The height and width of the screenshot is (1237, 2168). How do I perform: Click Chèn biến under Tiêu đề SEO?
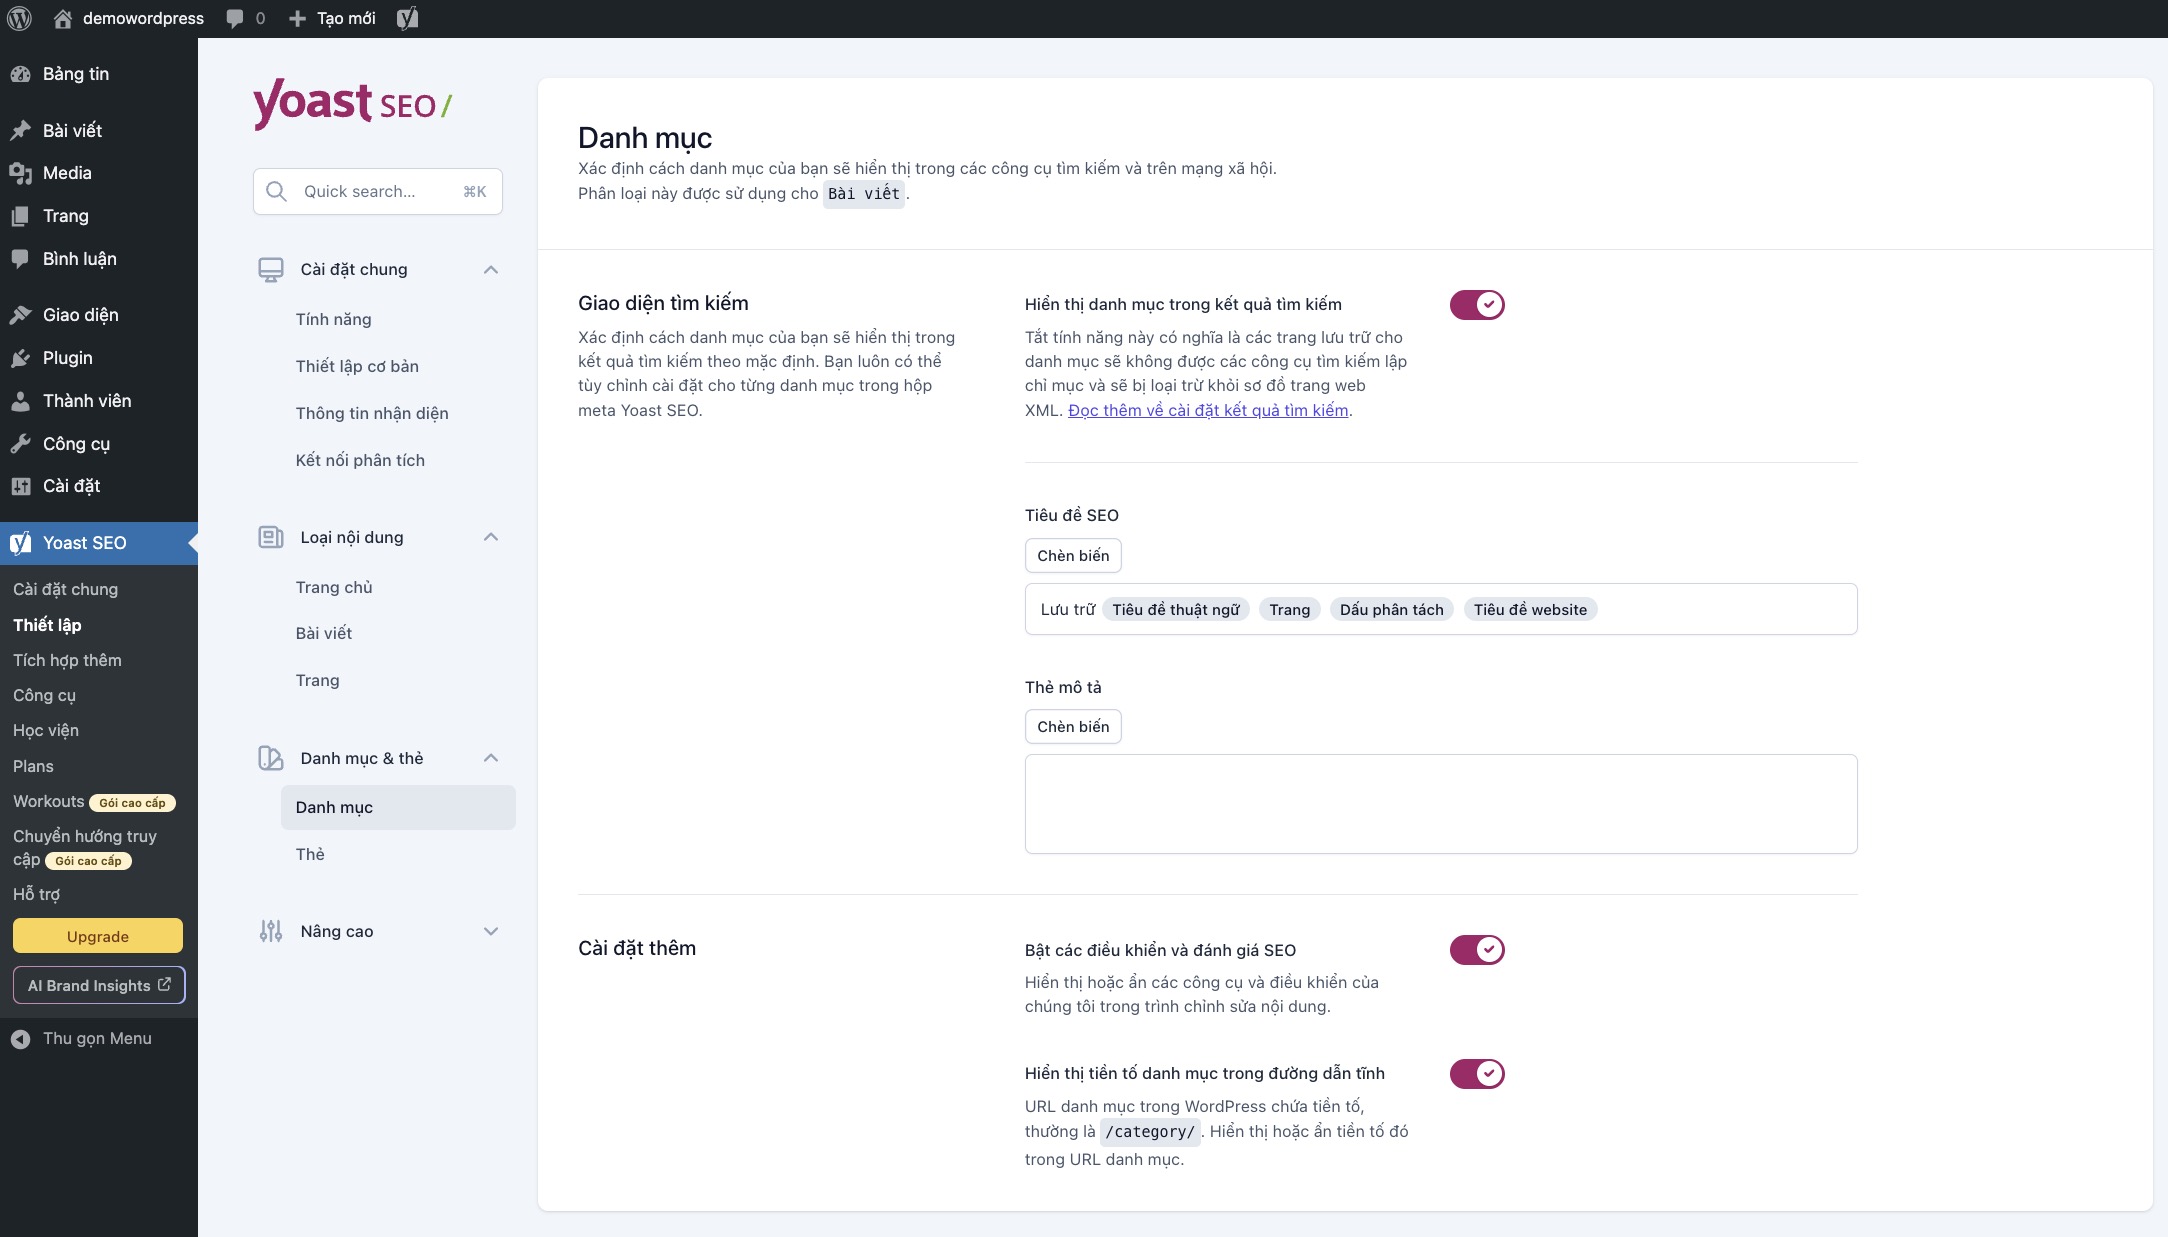coord(1072,555)
